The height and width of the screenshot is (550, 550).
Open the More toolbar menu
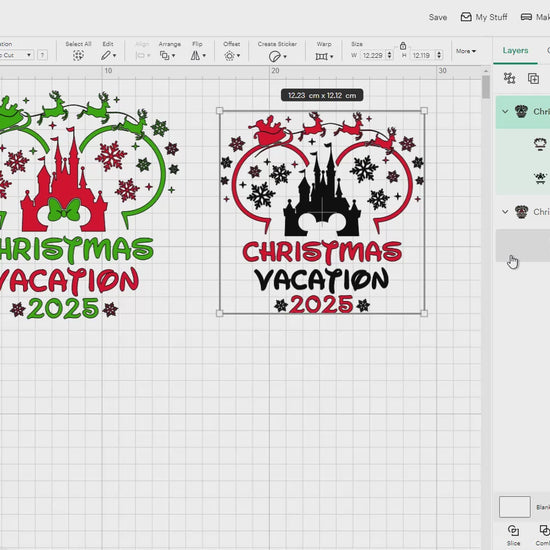click(x=466, y=51)
